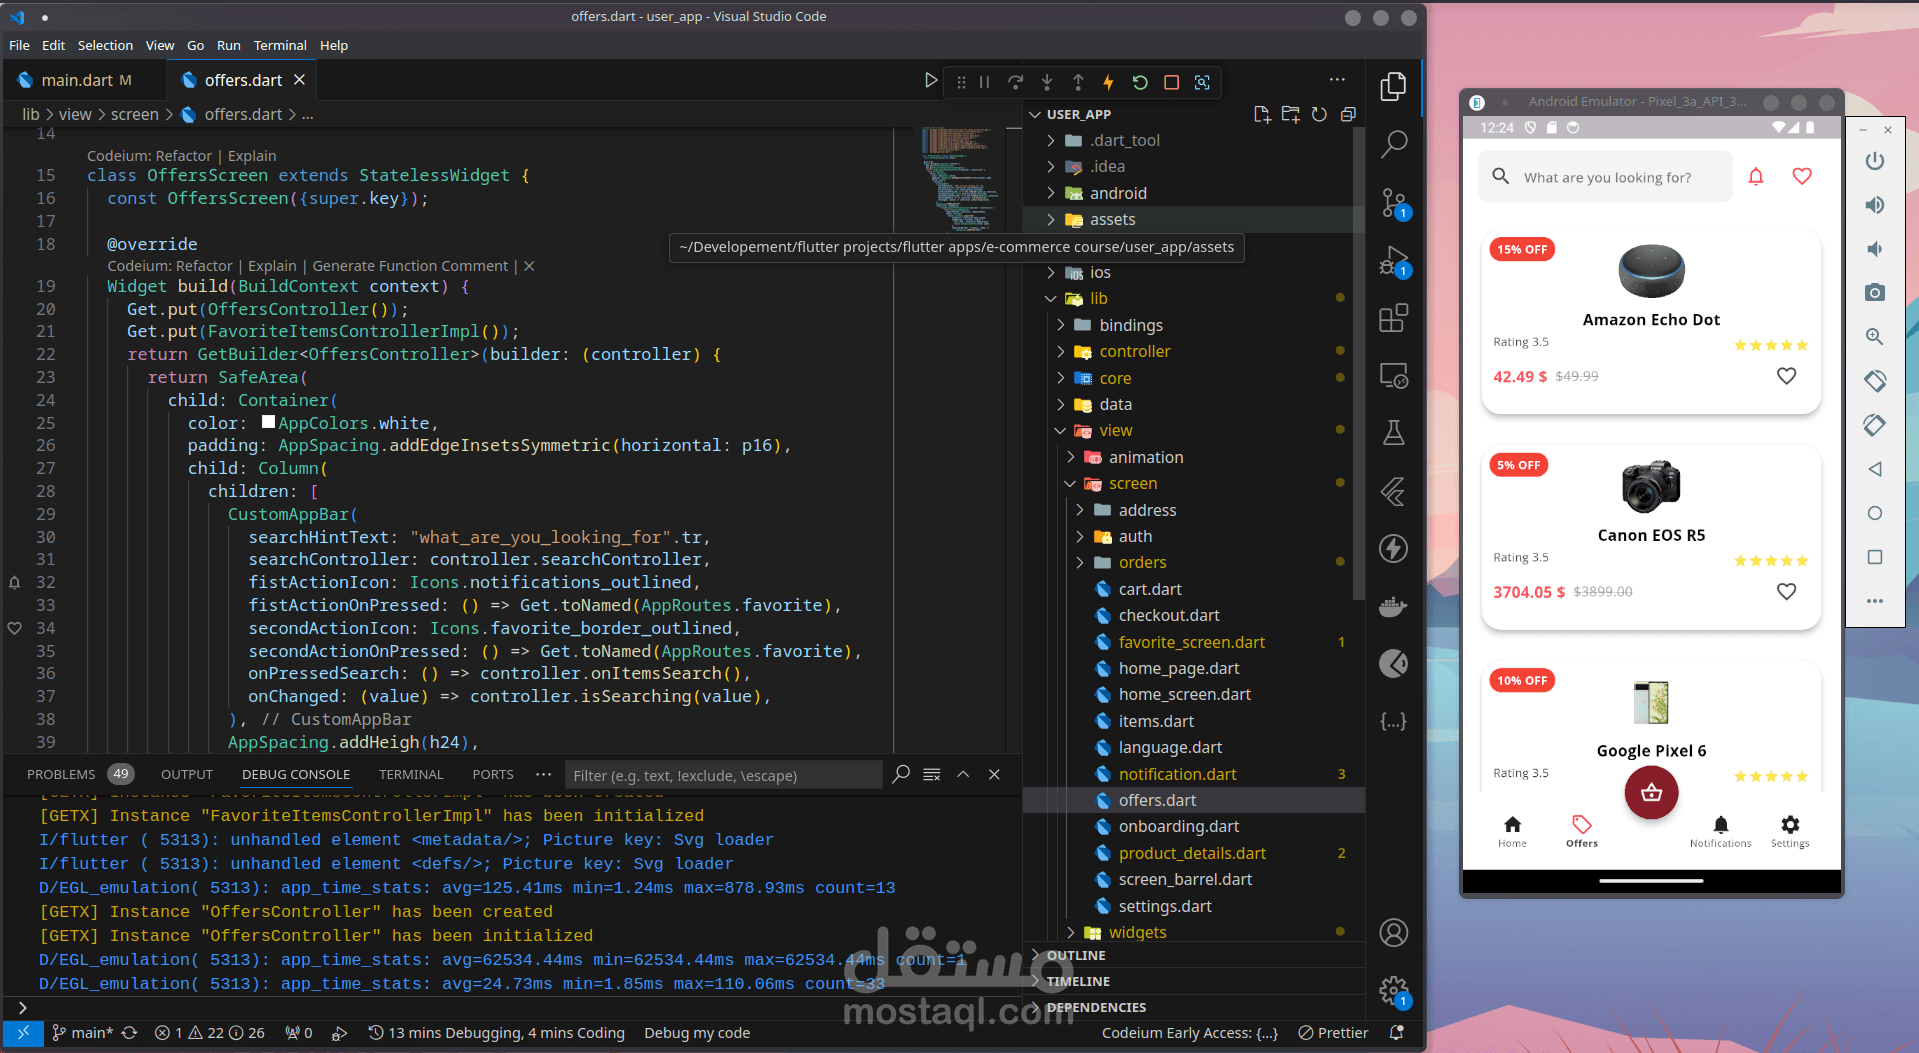Open Run and Debug view
This screenshot has width=1919, height=1053.
1393,261
